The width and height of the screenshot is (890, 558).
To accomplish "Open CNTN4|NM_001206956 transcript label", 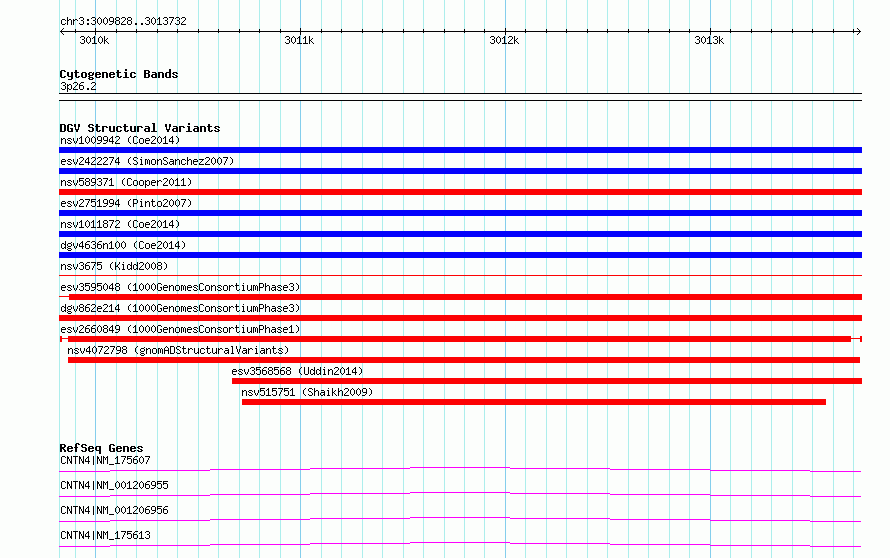I will click(x=114, y=510).
